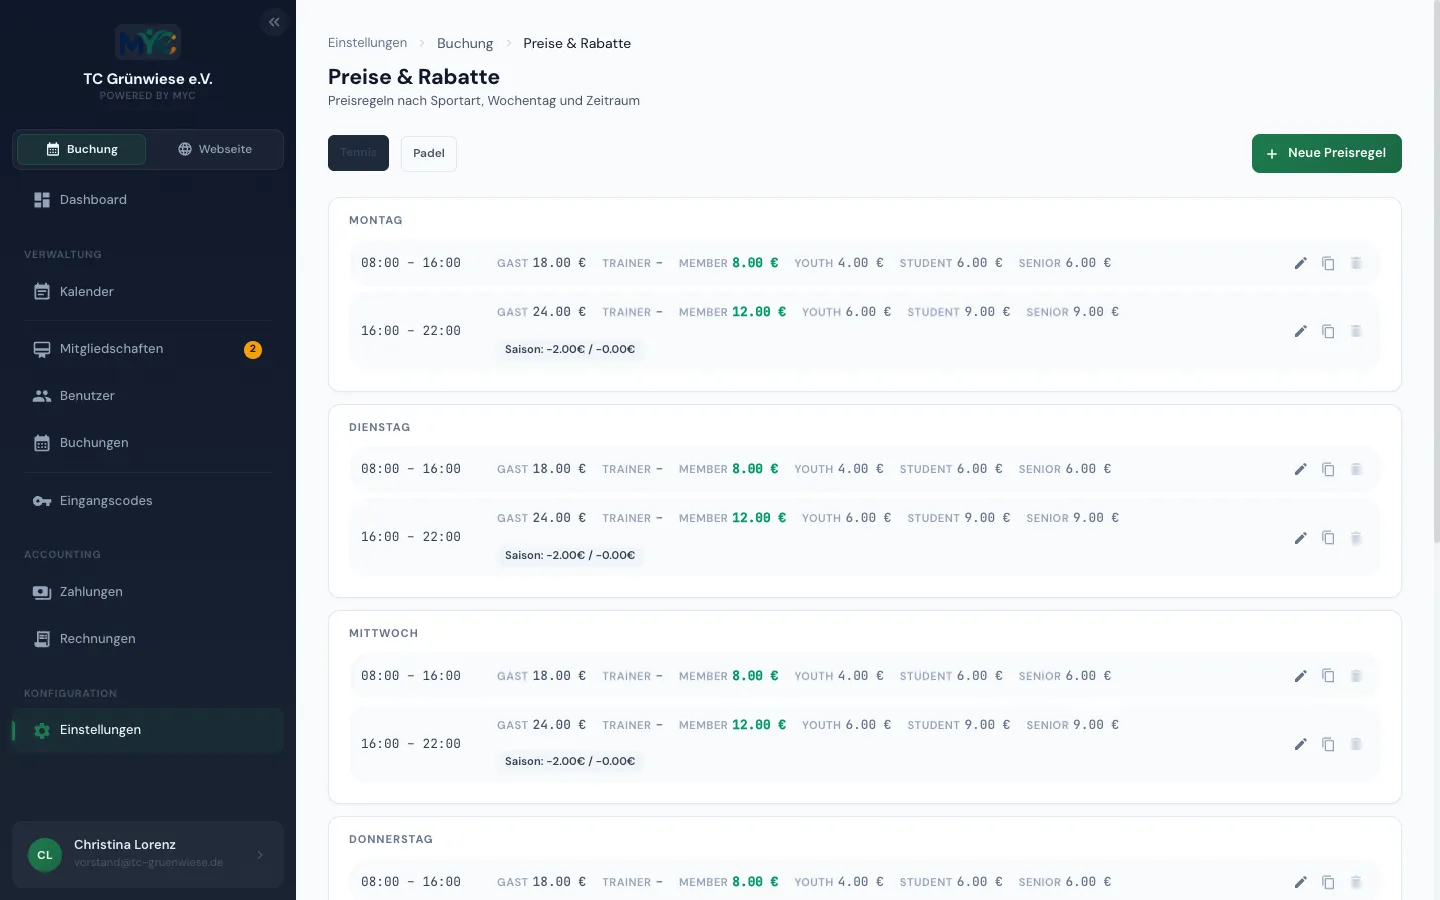Select the Tennis sport tab
The image size is (1440, 900).
(358, 153)
